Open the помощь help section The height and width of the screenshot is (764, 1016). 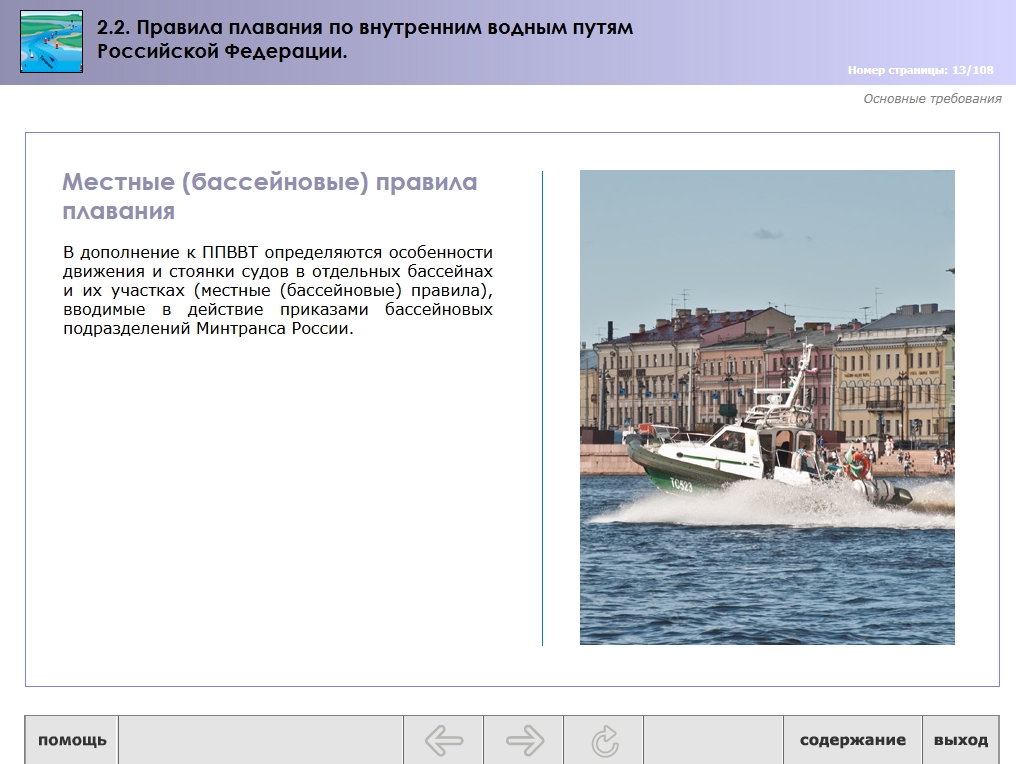point(72,740)
